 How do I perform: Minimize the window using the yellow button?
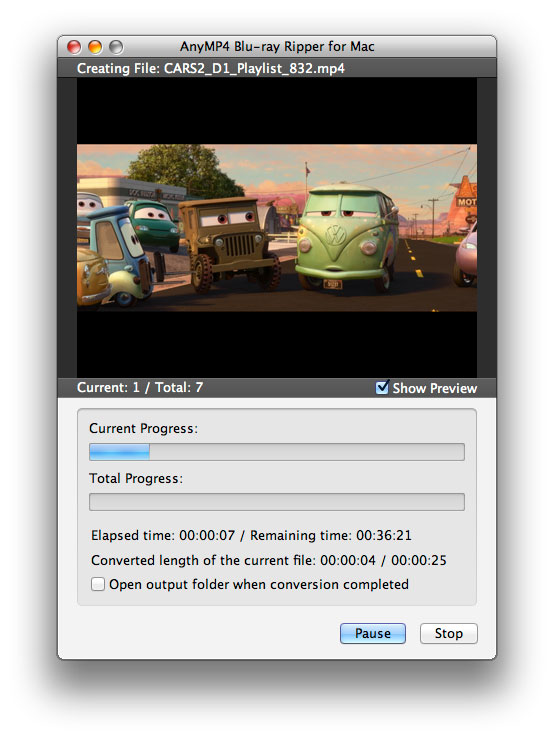pos(95,47)
